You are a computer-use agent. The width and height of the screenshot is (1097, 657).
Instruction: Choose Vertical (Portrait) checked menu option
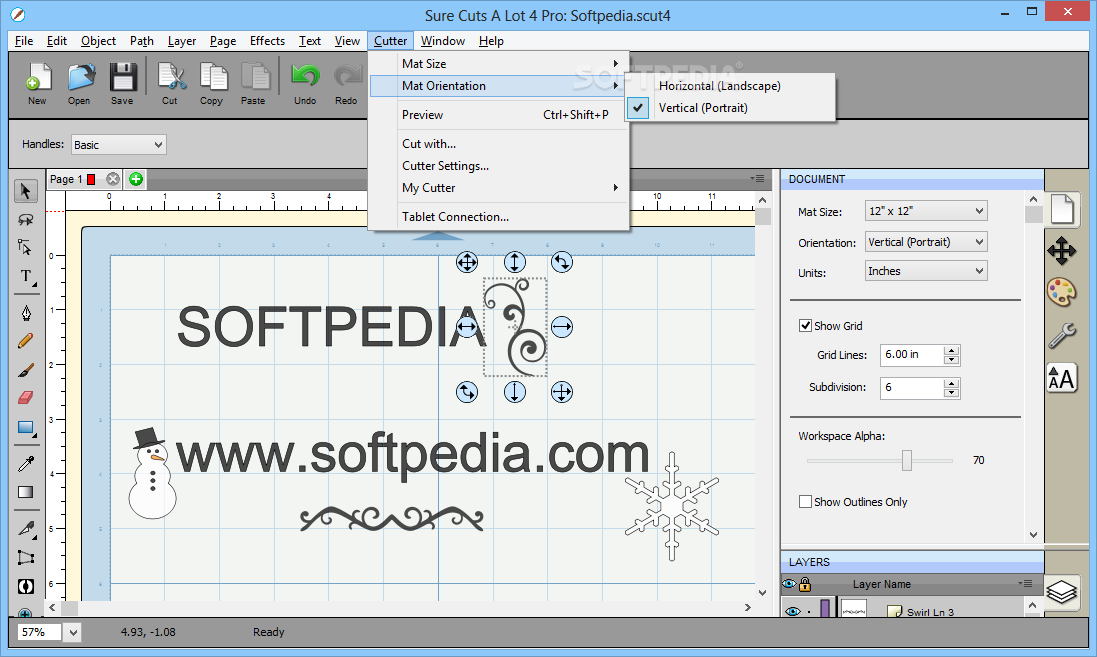click(730, 108)
